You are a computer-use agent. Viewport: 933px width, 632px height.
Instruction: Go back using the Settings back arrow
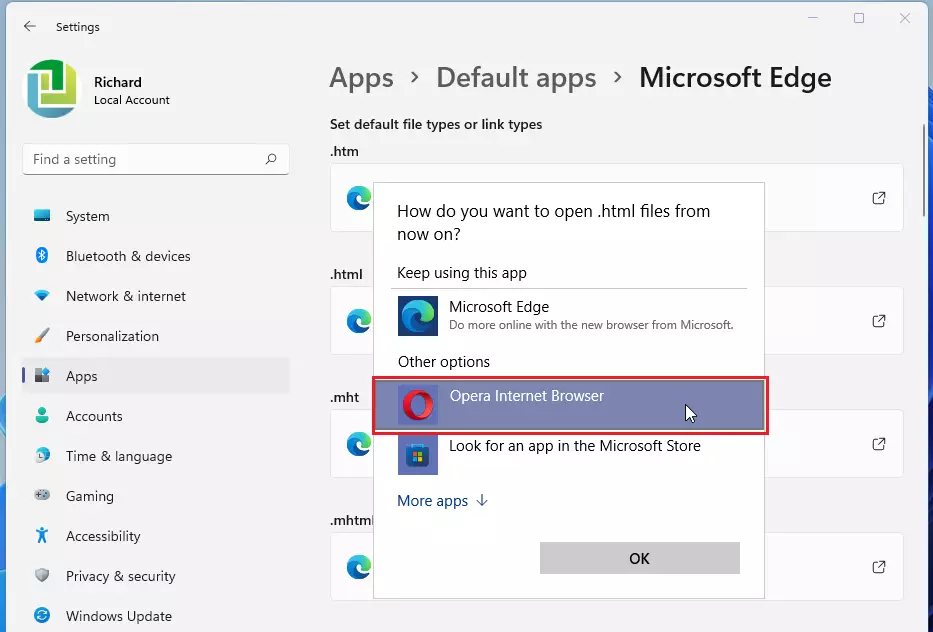(30, 26)
